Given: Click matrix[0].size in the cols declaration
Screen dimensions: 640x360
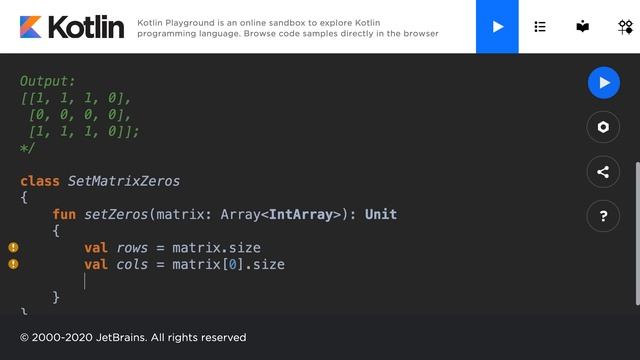Looking at the screenshot, I should [x=229, y=264].
